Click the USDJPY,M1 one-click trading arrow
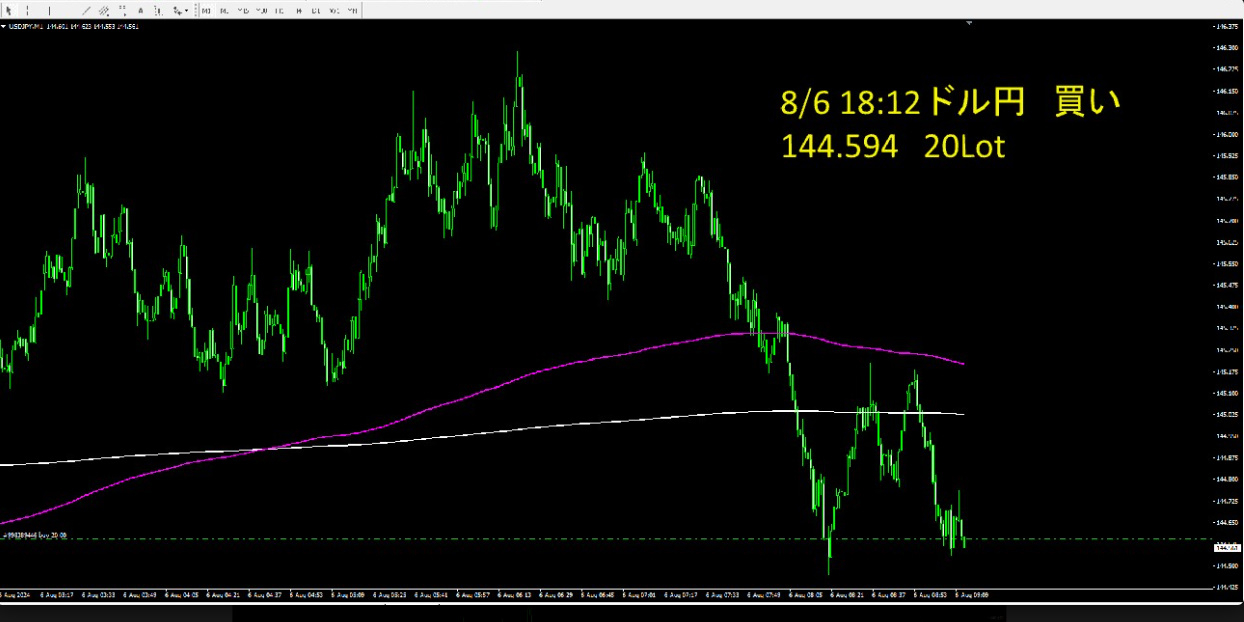 (4, 26)
